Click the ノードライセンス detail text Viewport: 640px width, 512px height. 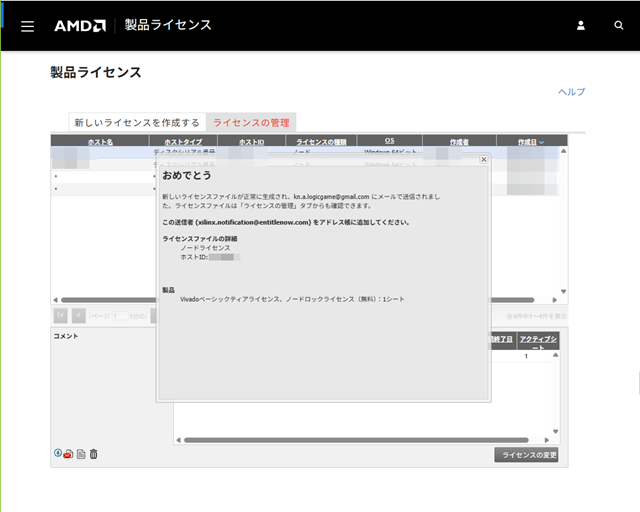pos(205,248)
